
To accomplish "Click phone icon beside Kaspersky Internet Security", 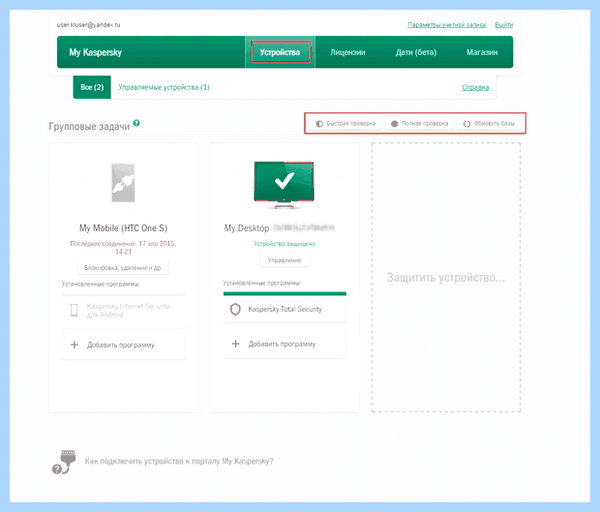I will (74, 310).
